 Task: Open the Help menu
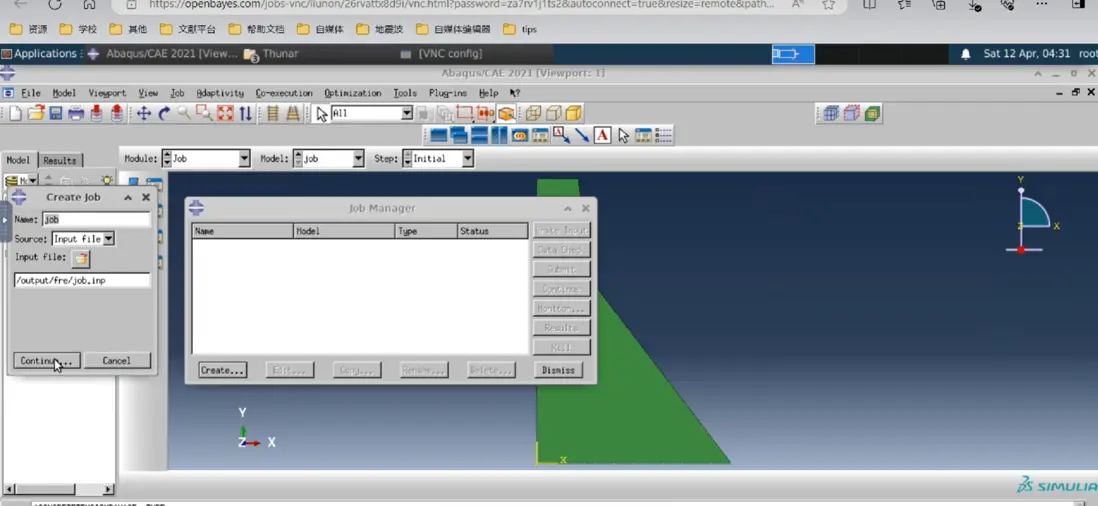[488, 93]
